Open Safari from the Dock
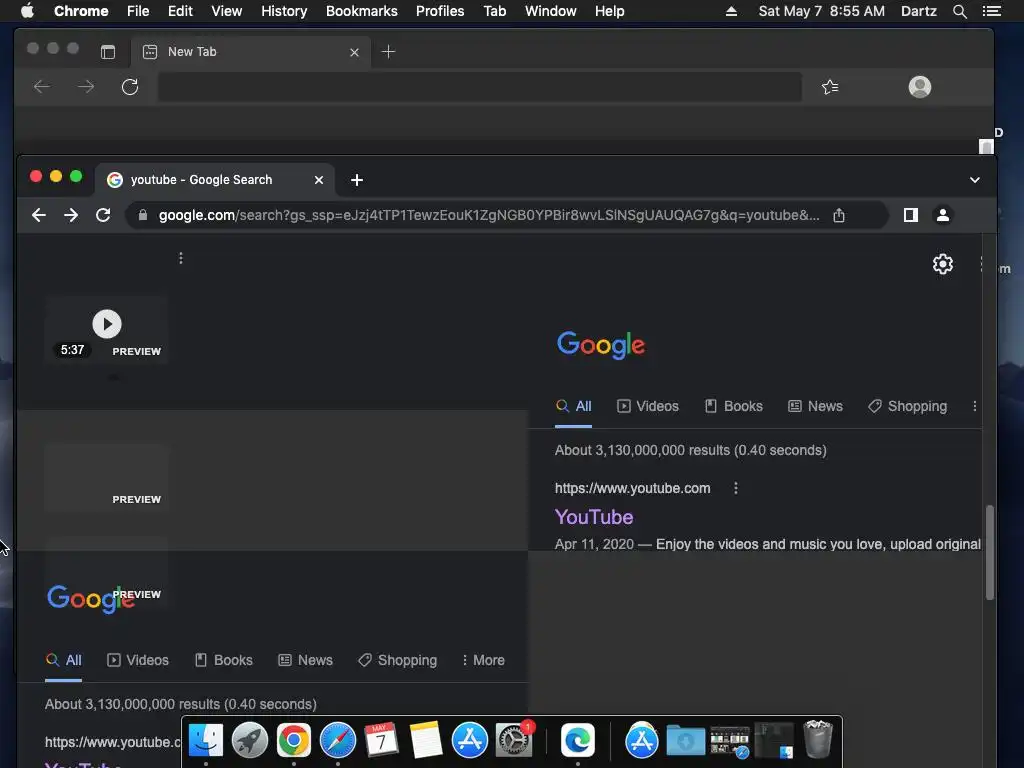 coord(338,740)
